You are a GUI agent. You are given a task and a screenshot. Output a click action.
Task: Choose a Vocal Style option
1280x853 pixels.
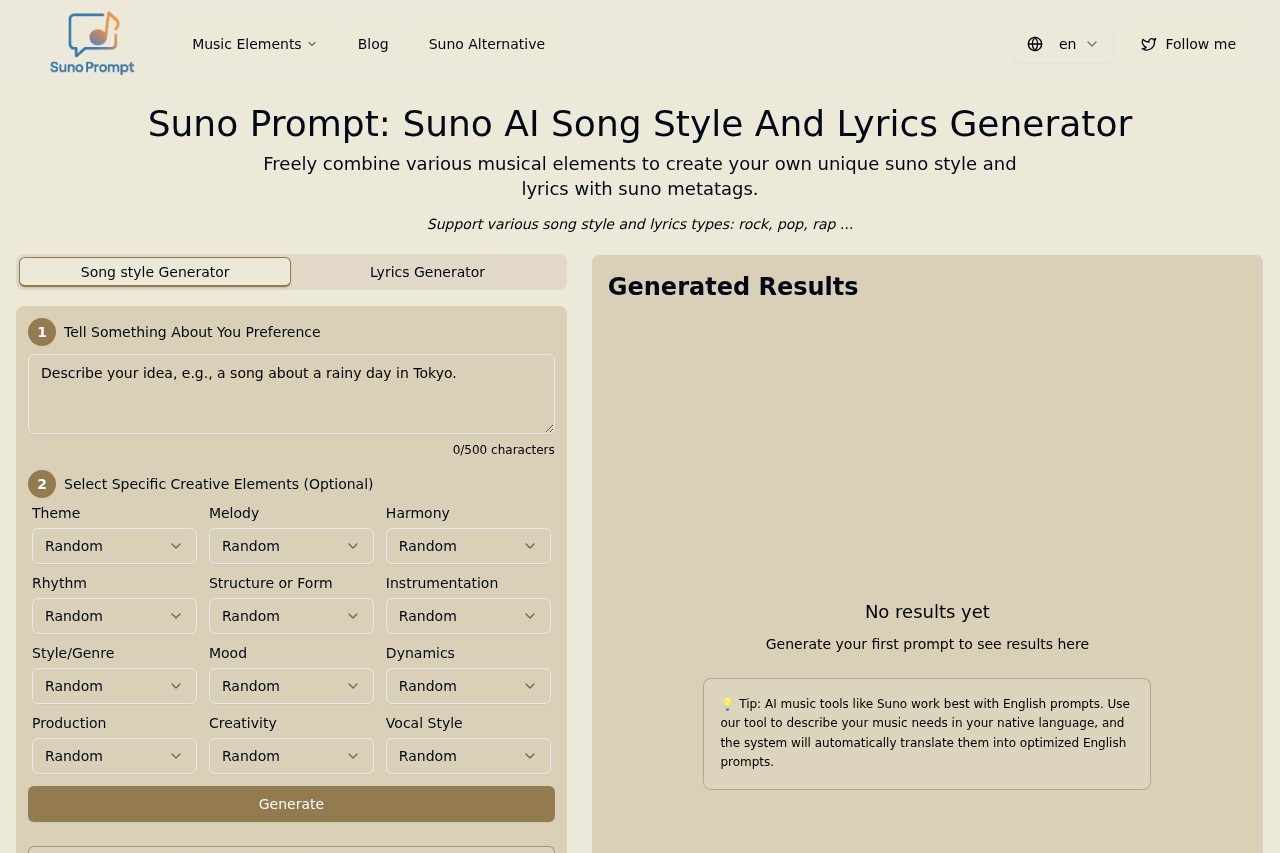[x=468, y=756]
